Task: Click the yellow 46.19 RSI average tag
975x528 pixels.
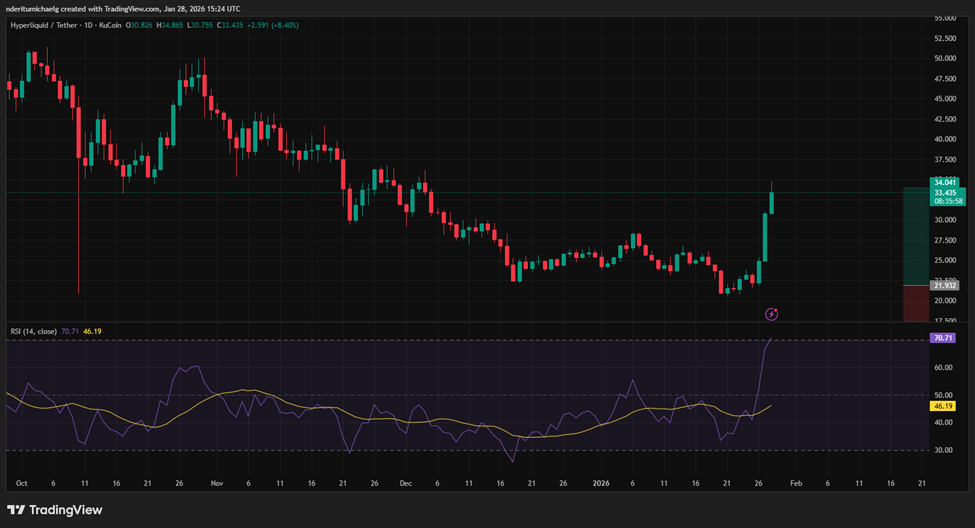Action: 943,408
